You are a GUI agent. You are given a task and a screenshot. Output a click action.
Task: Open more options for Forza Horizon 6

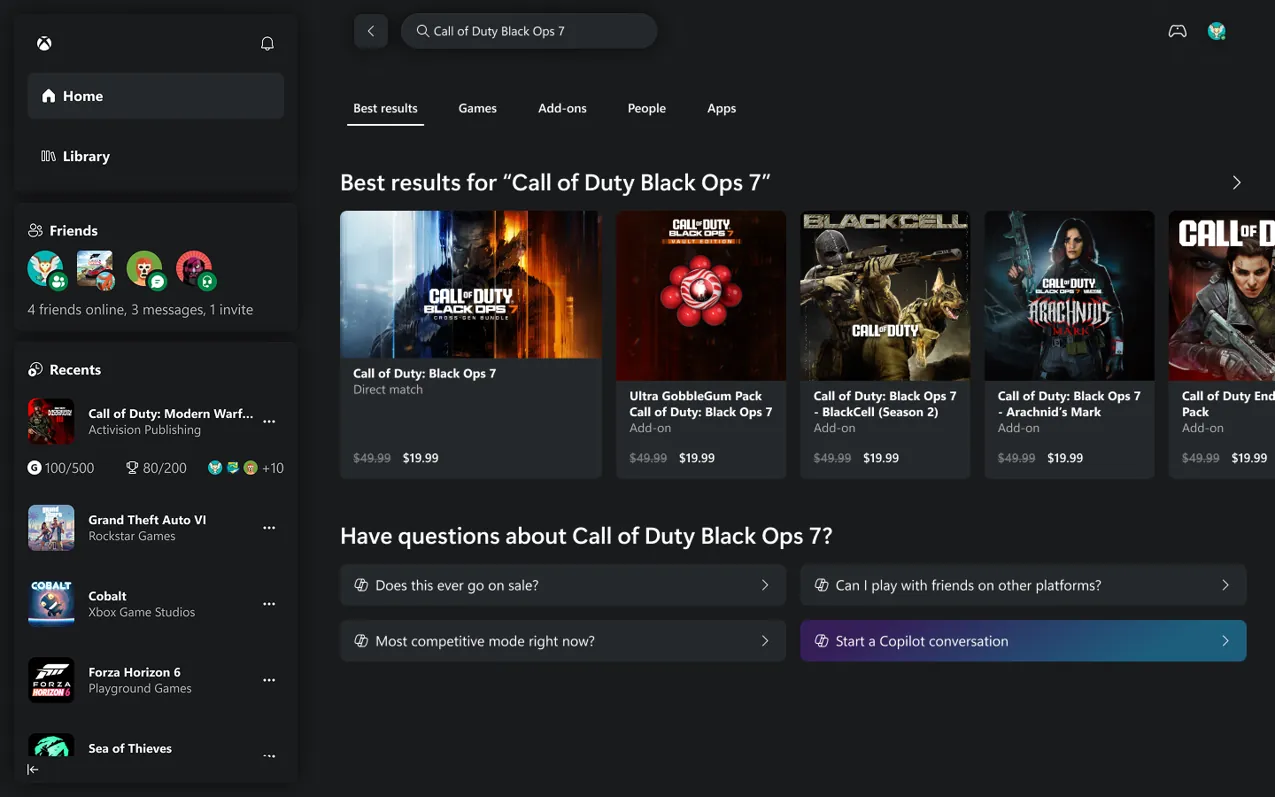coord(269,680)
